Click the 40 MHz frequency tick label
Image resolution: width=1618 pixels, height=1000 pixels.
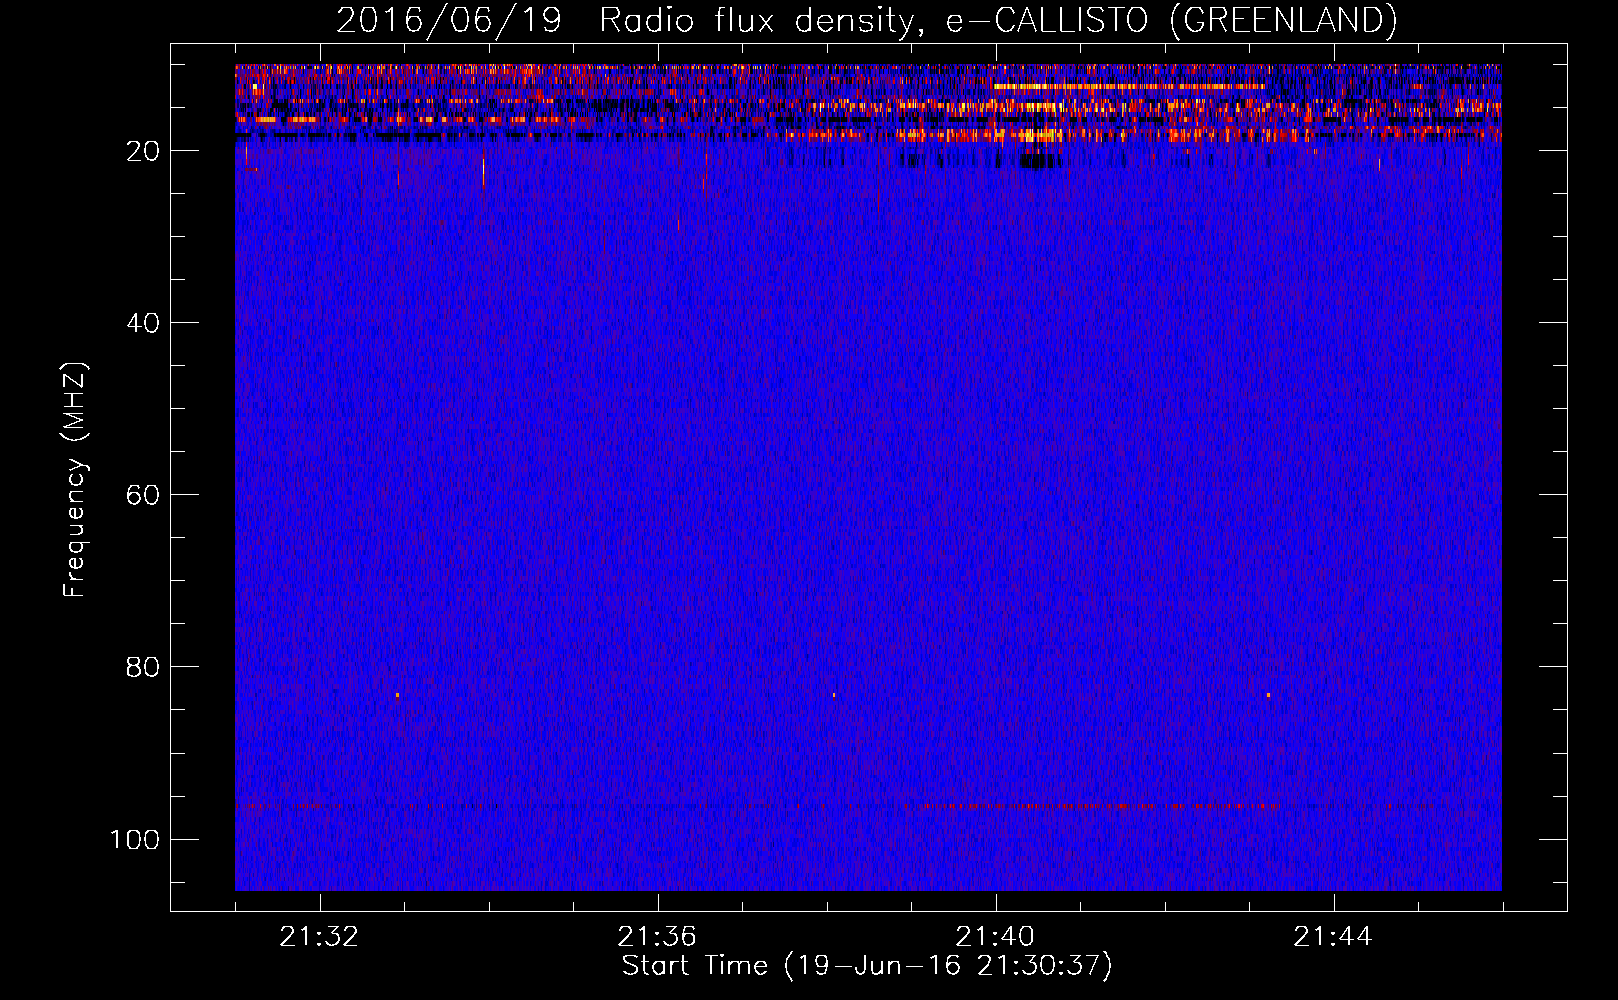(144, 323)
